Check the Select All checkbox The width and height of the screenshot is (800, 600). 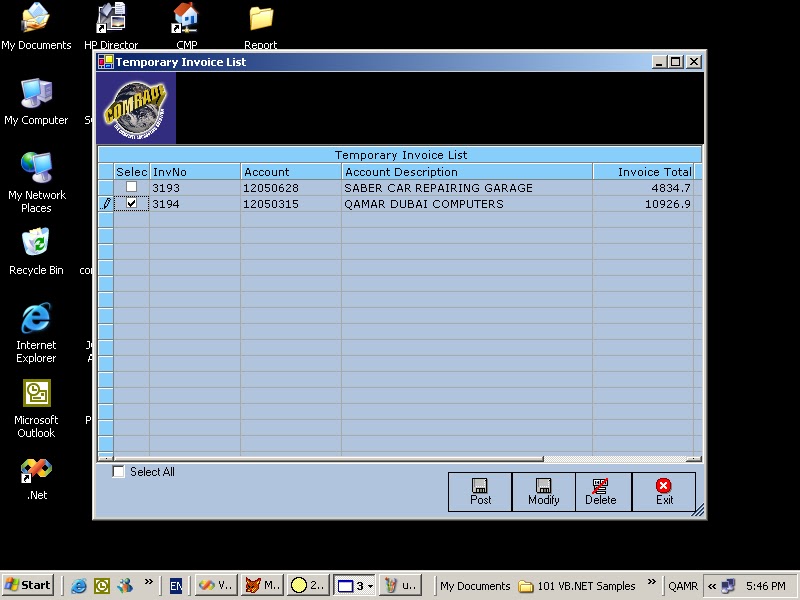(x=118, y=471)
